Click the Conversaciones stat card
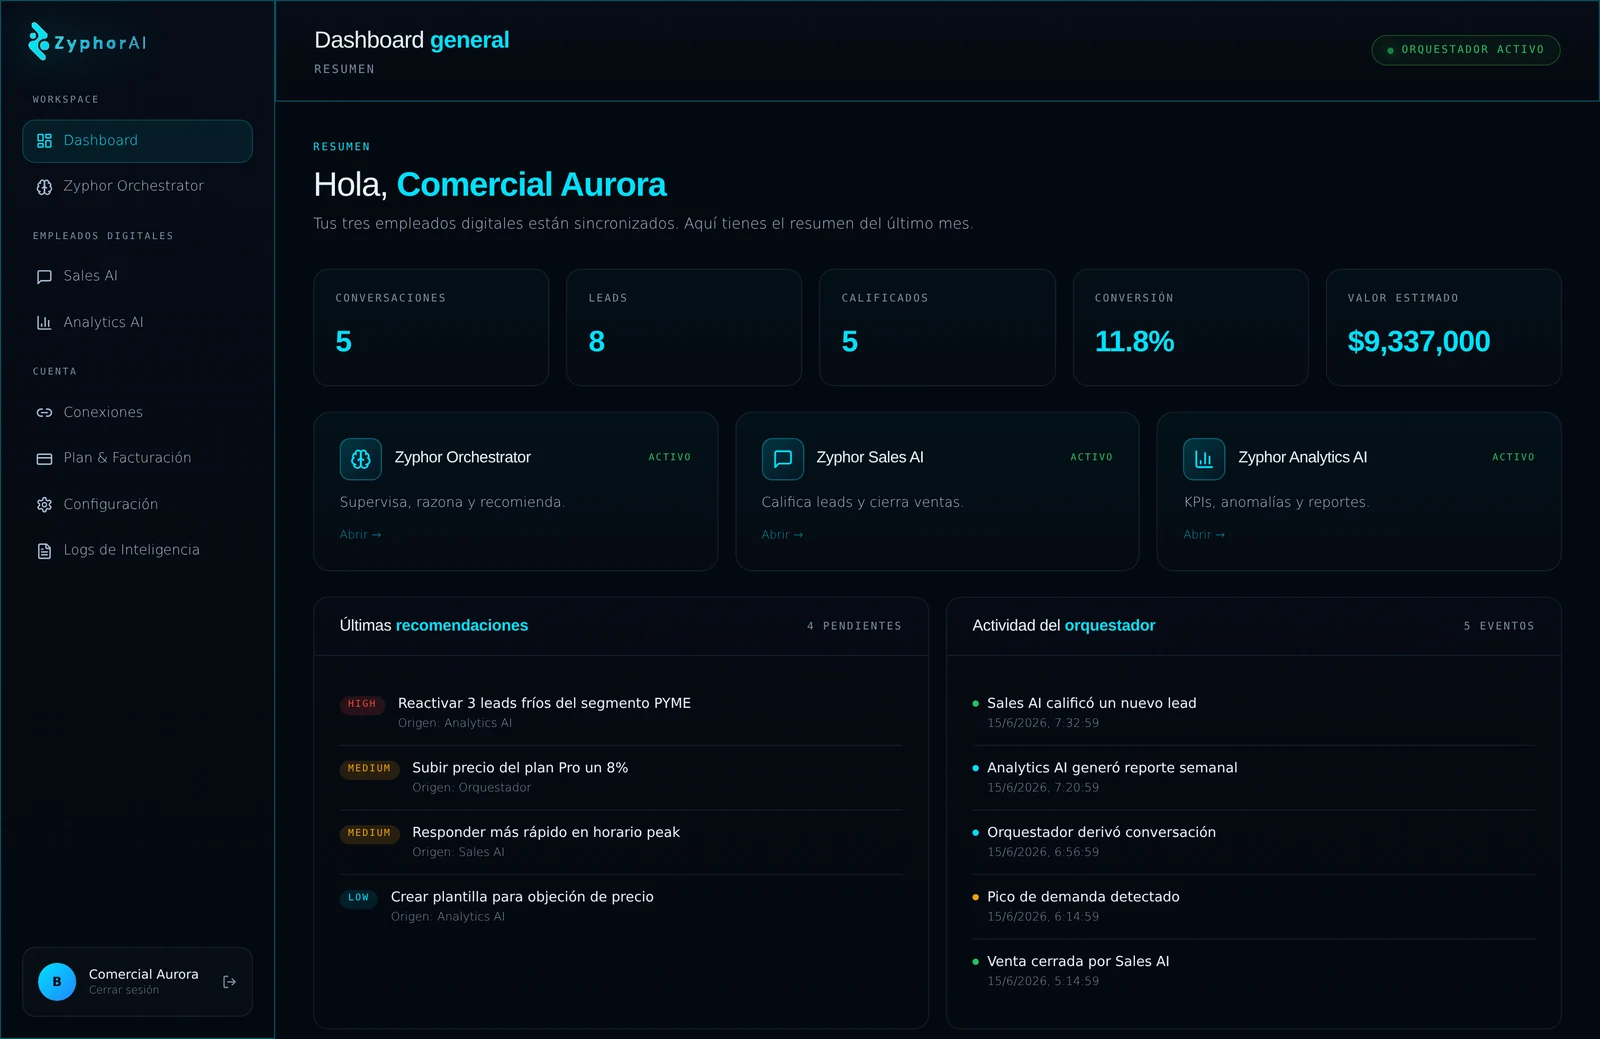This screenshot has height=1039, width=1600. click(431, 327)
